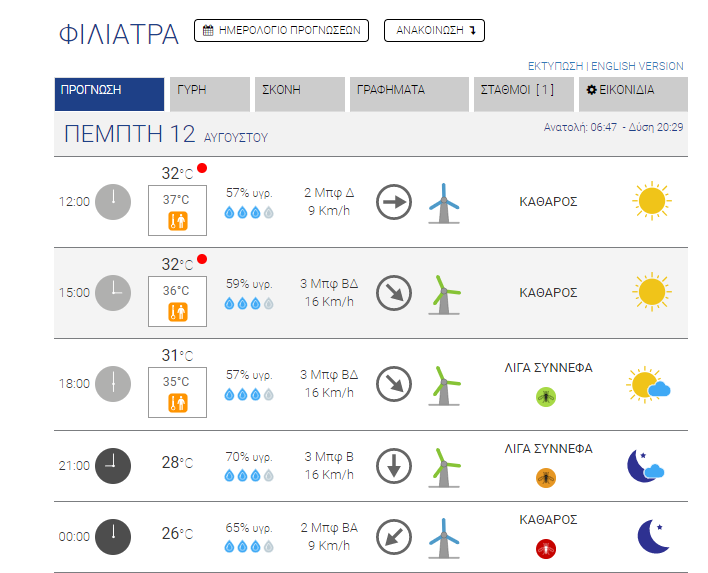Click the green wind turbine at 21:00

tap(445, 467)
